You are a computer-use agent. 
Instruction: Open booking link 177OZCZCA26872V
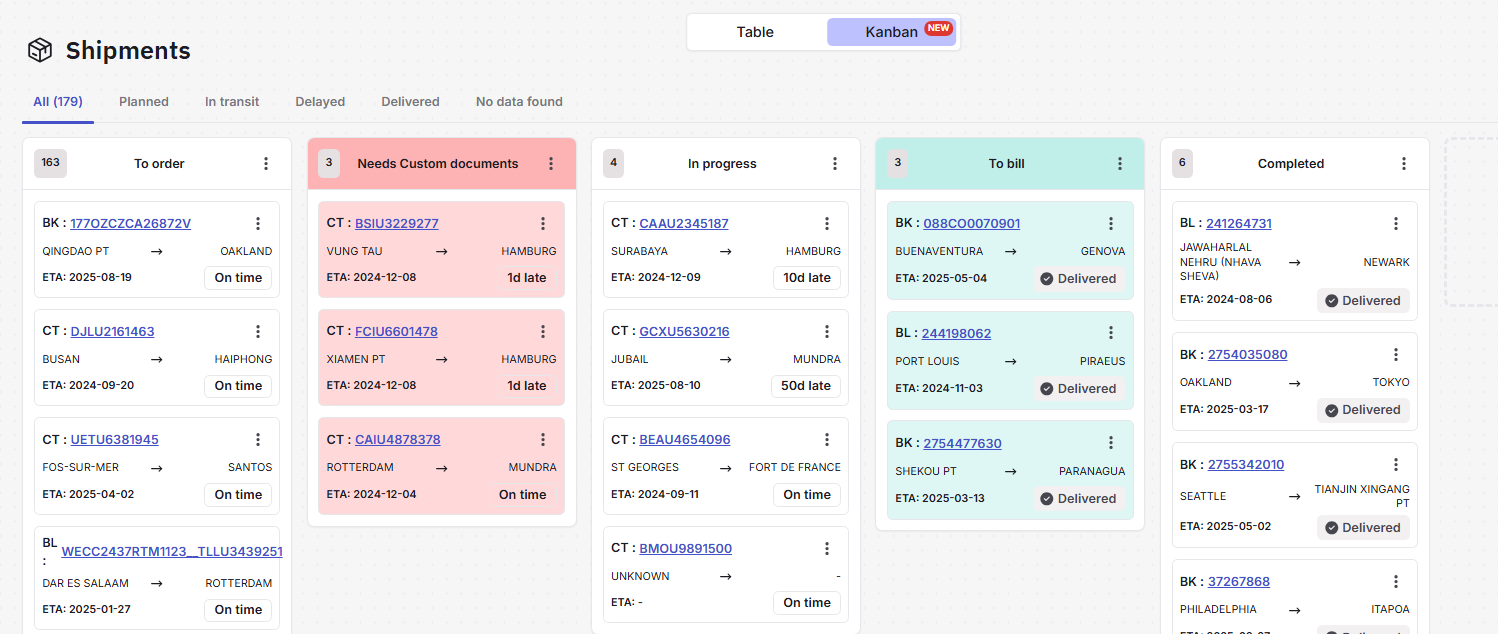(x=130, y=223)
